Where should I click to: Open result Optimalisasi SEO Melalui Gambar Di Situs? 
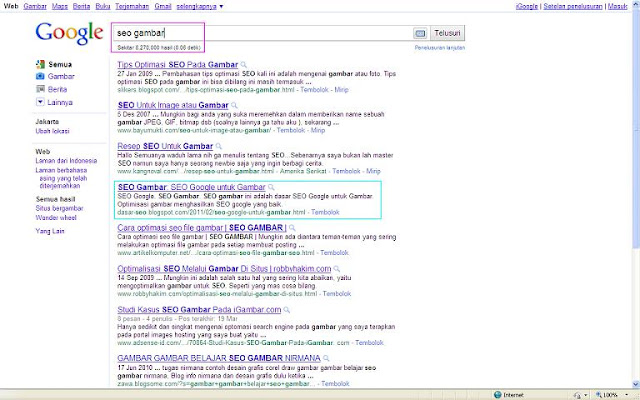pyautogui.click(x=224, y=269)
